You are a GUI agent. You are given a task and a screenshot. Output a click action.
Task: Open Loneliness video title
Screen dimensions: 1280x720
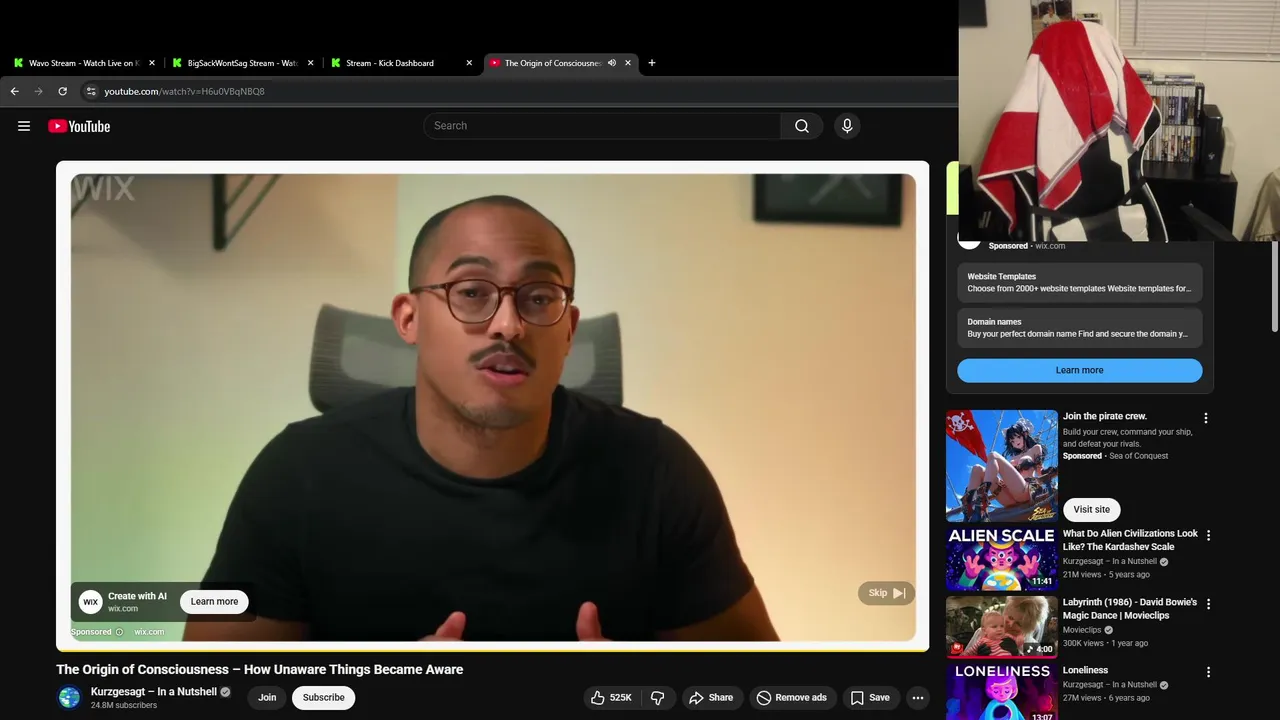pos(1085,670)
